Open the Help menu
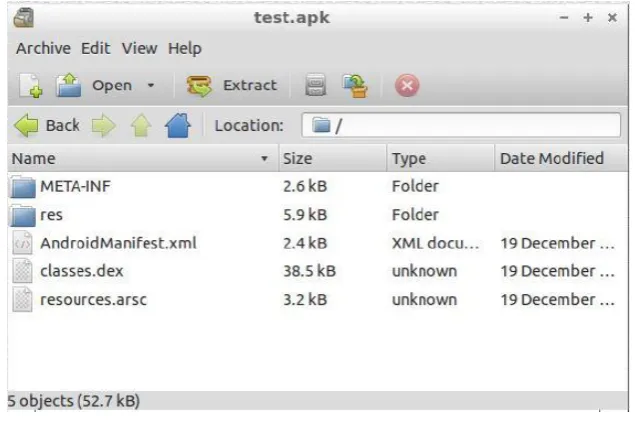635x424 pixels. (x=185, y=49)
